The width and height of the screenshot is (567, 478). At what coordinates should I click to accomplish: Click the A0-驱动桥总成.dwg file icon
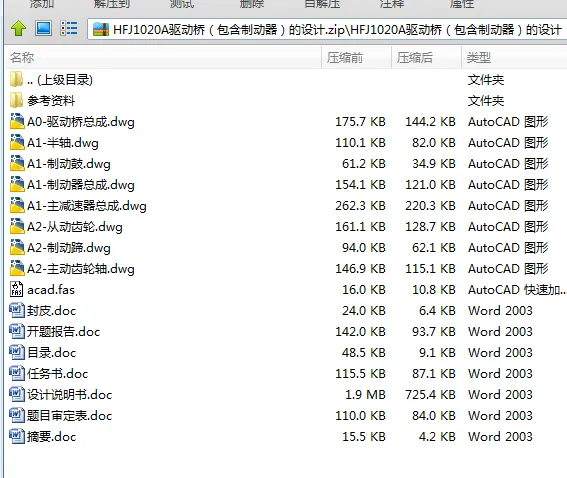coord(17,121)
